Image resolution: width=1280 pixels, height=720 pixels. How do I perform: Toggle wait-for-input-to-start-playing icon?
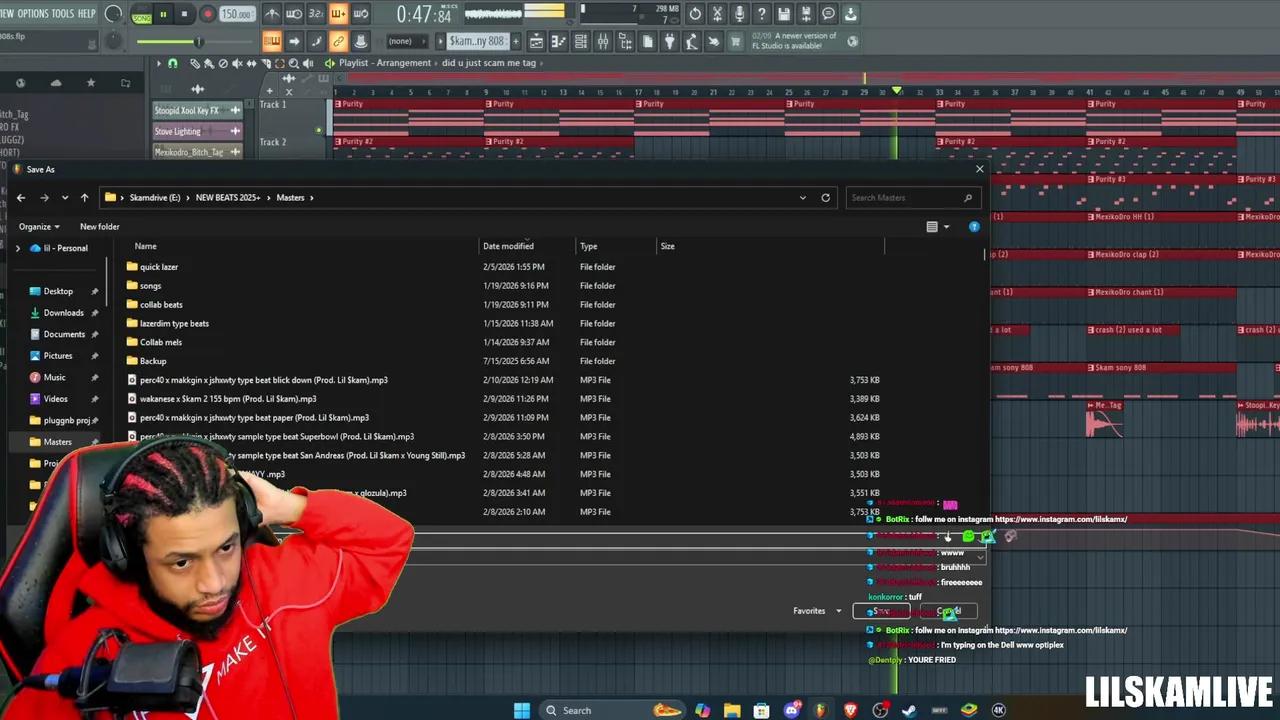coord(294,14)
